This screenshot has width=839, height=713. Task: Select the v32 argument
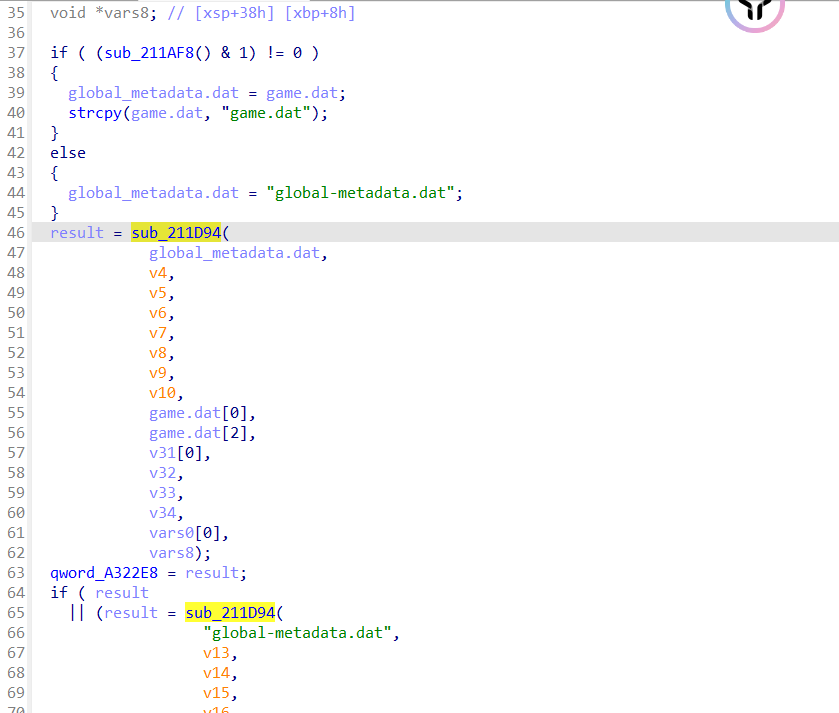coord(162,473)
